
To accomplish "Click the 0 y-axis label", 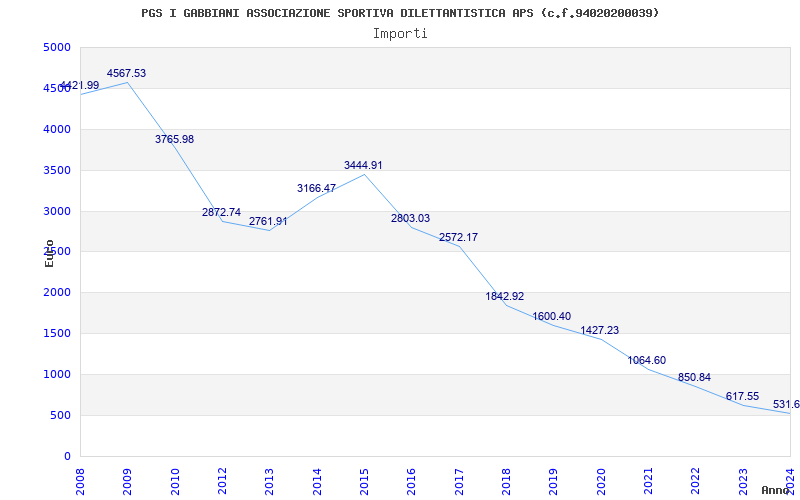I will pyautogui.click(x=67, y=456).
